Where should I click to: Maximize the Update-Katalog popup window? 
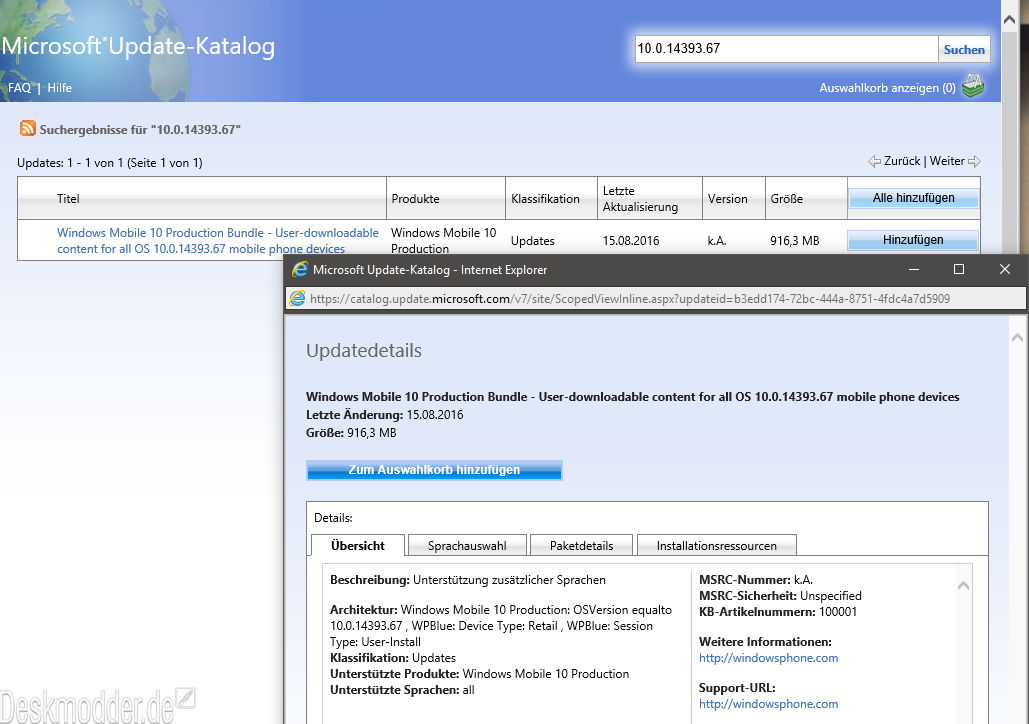pyautogui.click(x=959, y=269)
